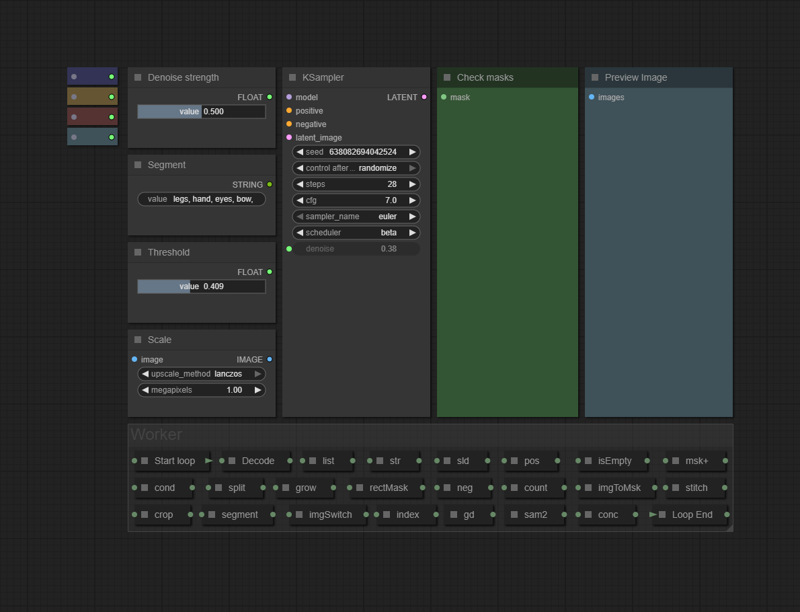Click the KSampler LATENT output socket
Screen dimensions: 800x612
click(424, 97)
